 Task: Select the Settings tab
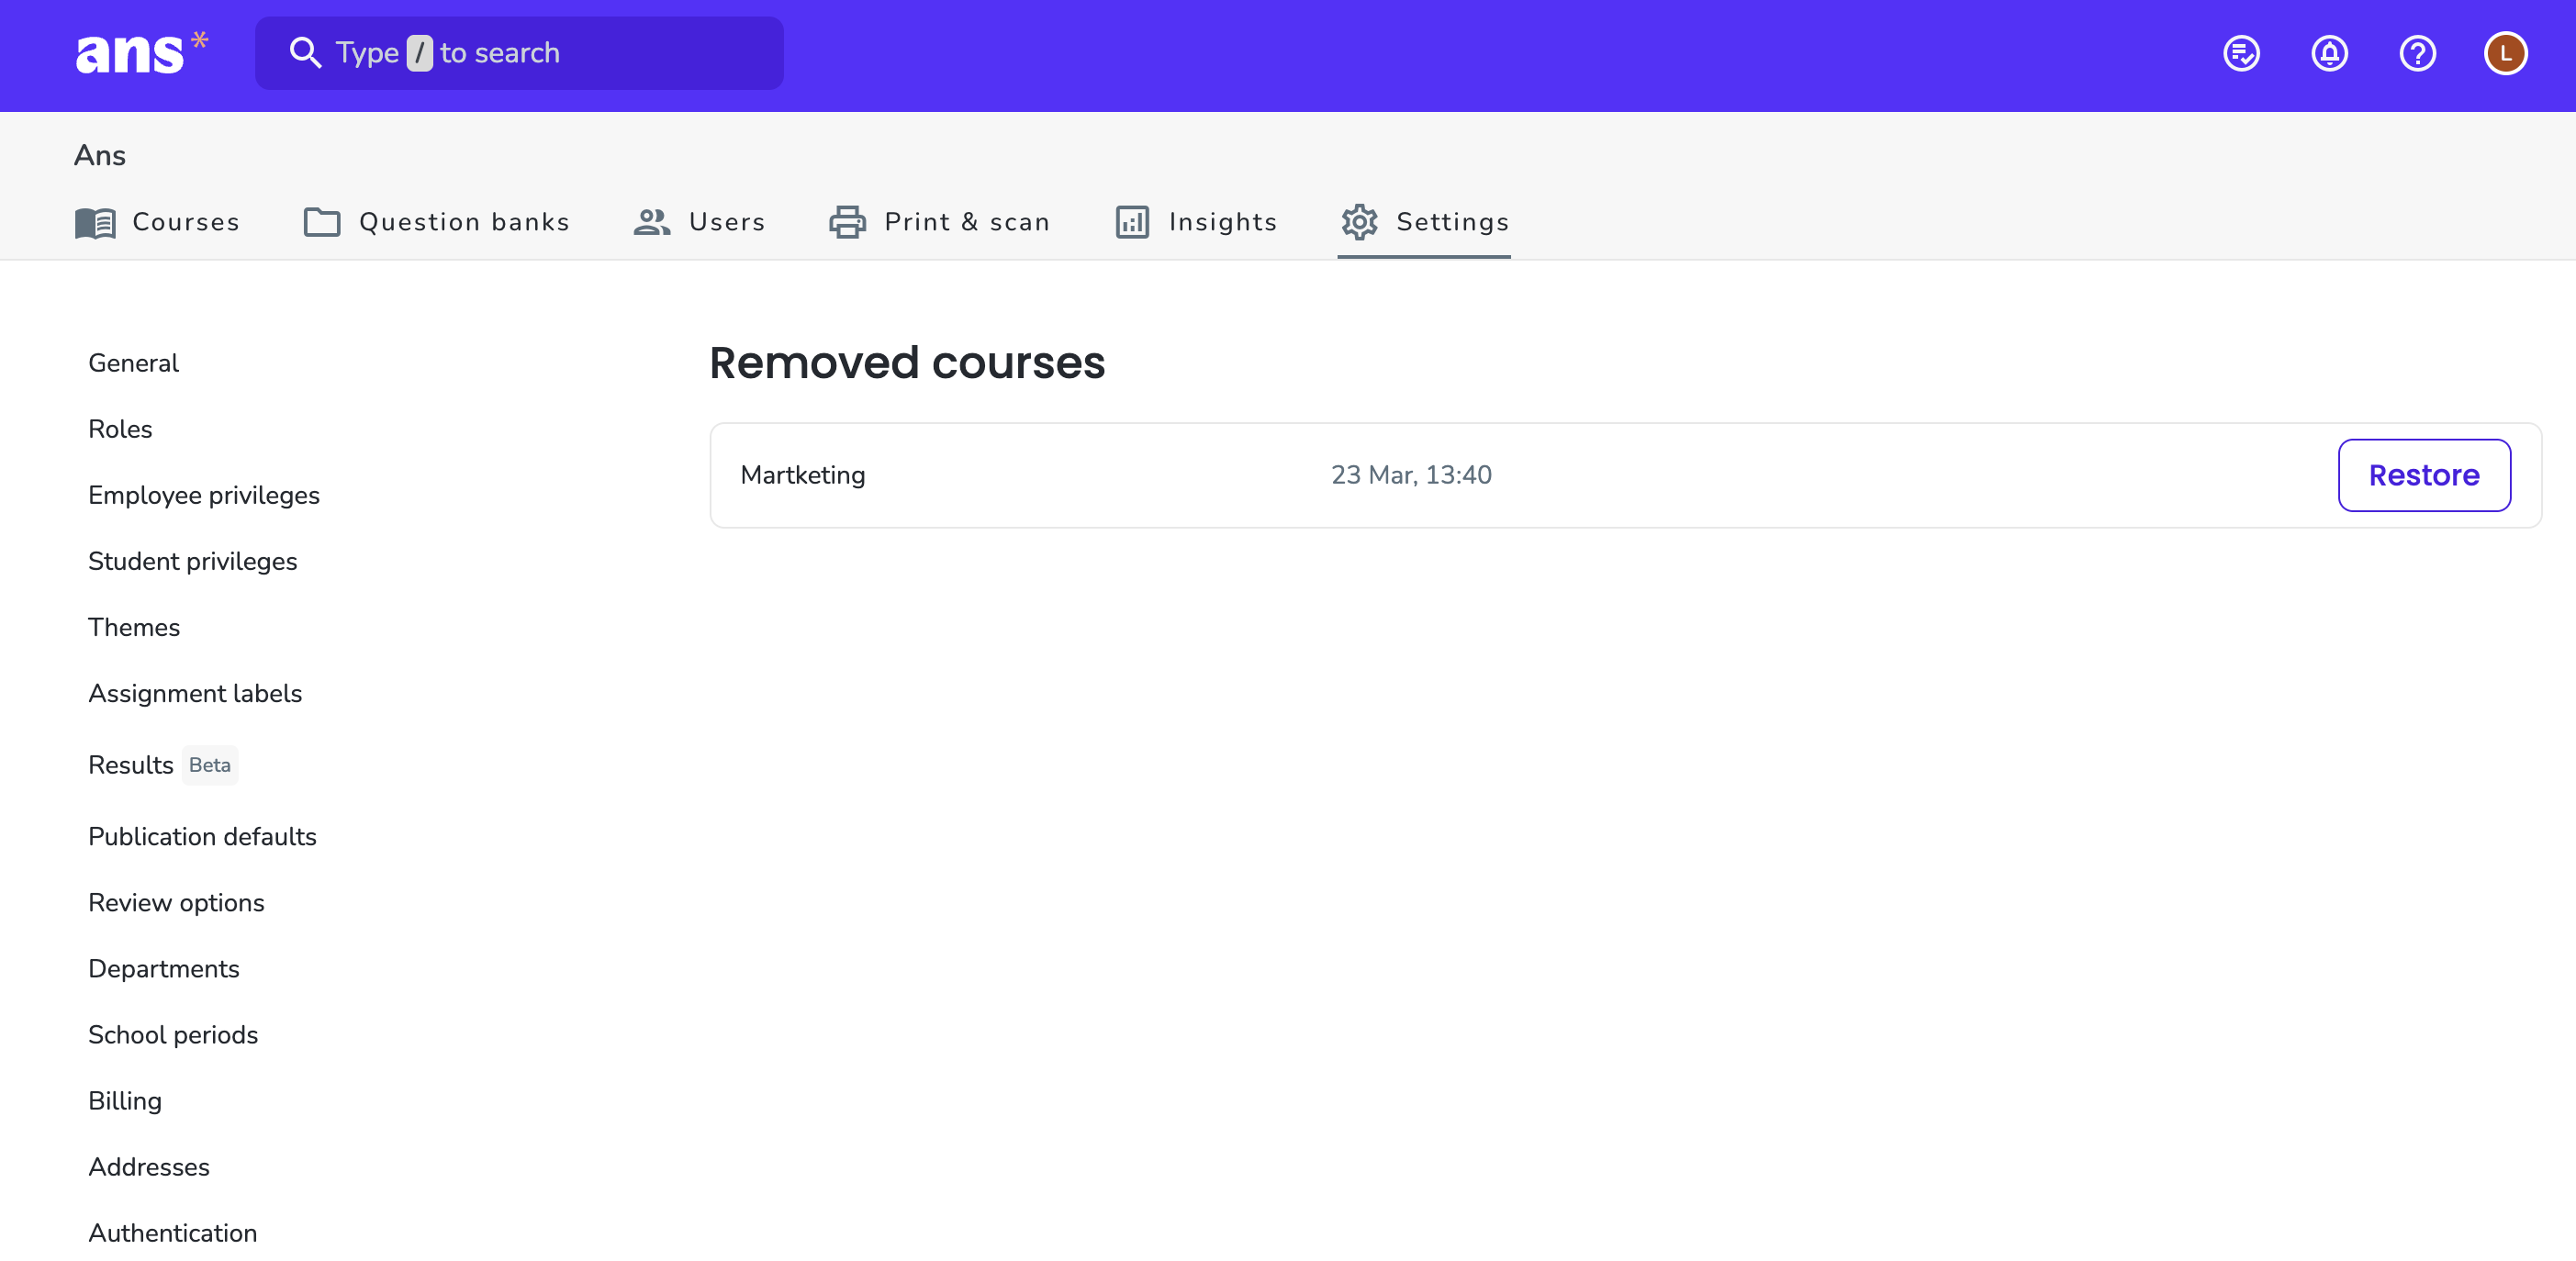point(1424,222)
